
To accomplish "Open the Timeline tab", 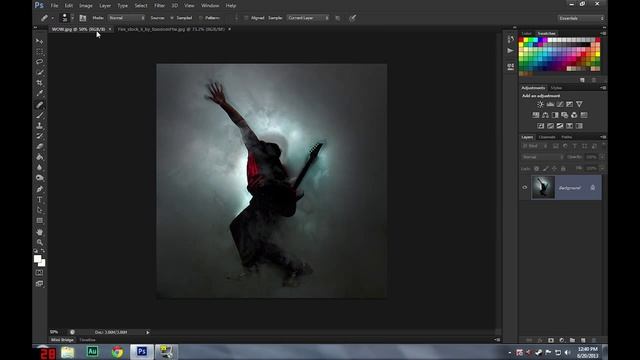I will pyautogui.click(x=87, y=340).
